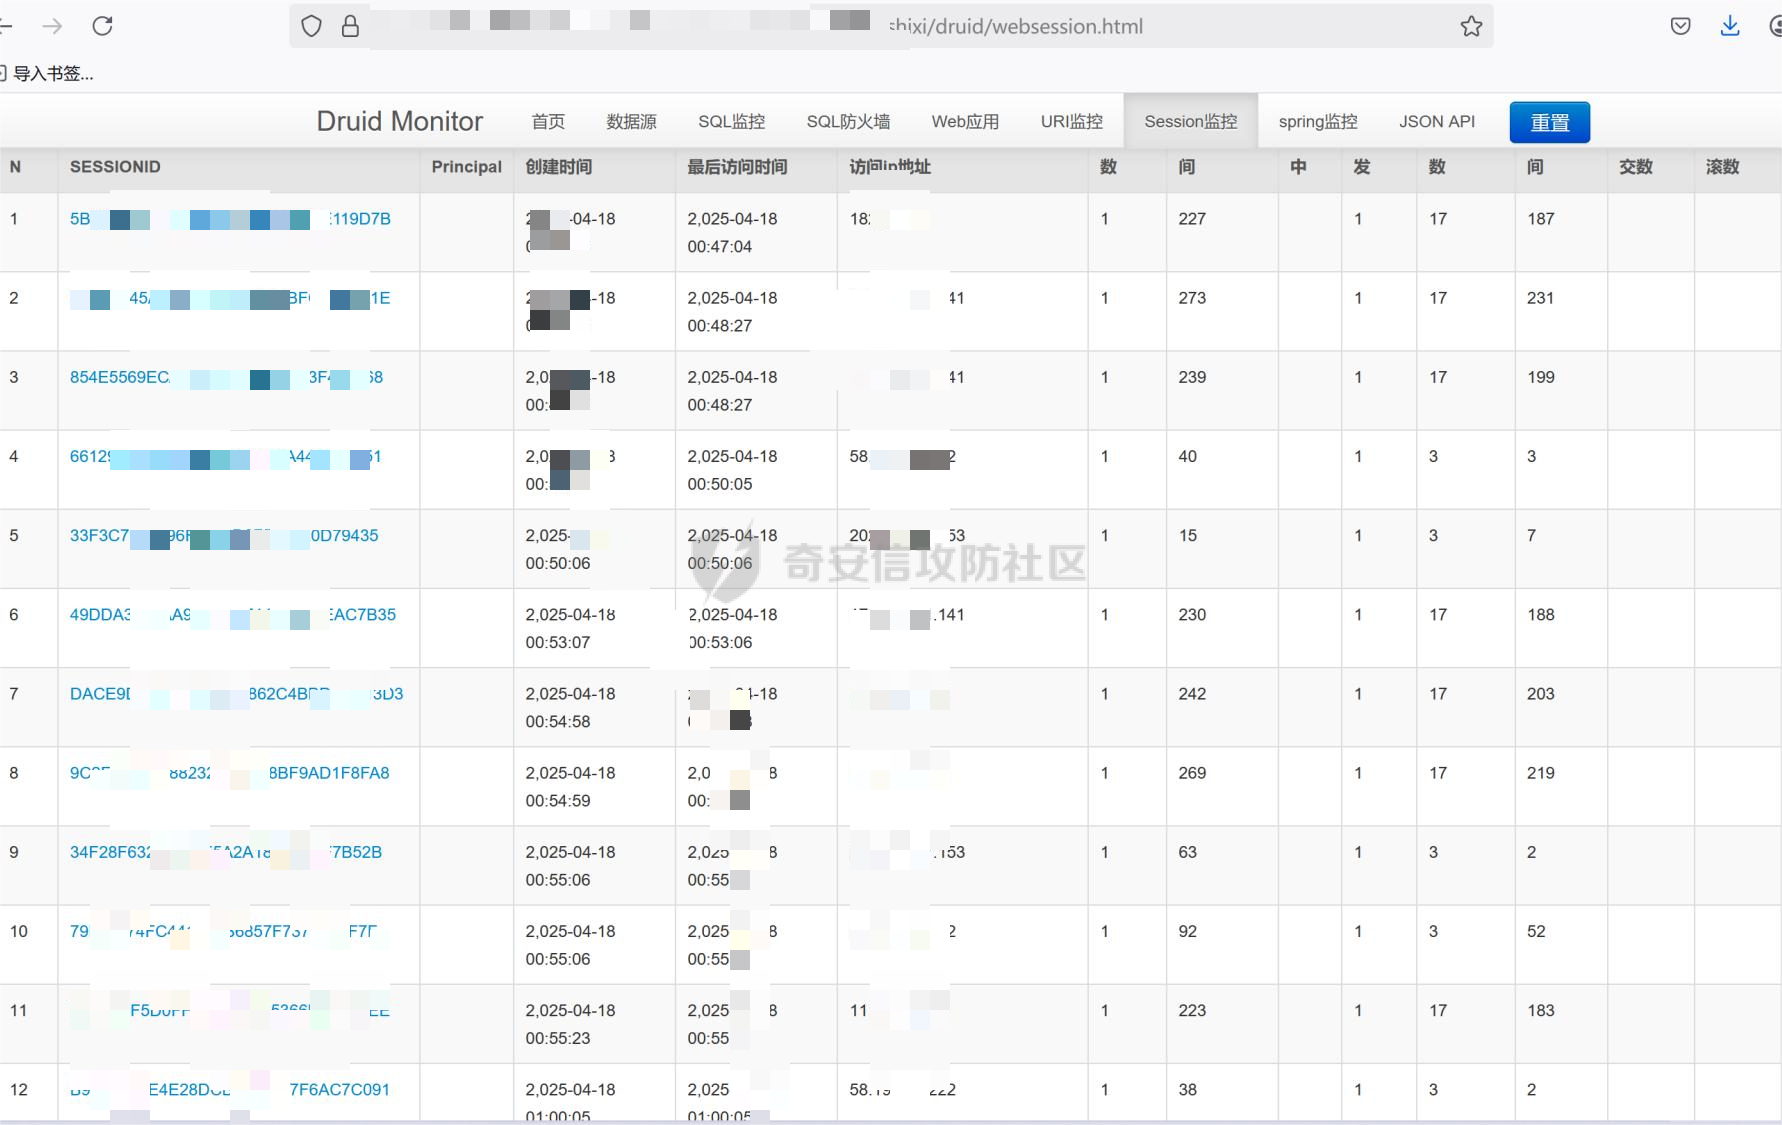Open the SQL防火墙 tab
This screenshot has height=1125, width=1782.
click(848, 121)
